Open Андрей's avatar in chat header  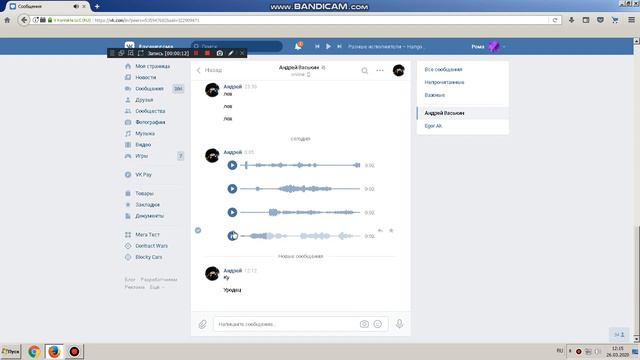pos(398,70)
